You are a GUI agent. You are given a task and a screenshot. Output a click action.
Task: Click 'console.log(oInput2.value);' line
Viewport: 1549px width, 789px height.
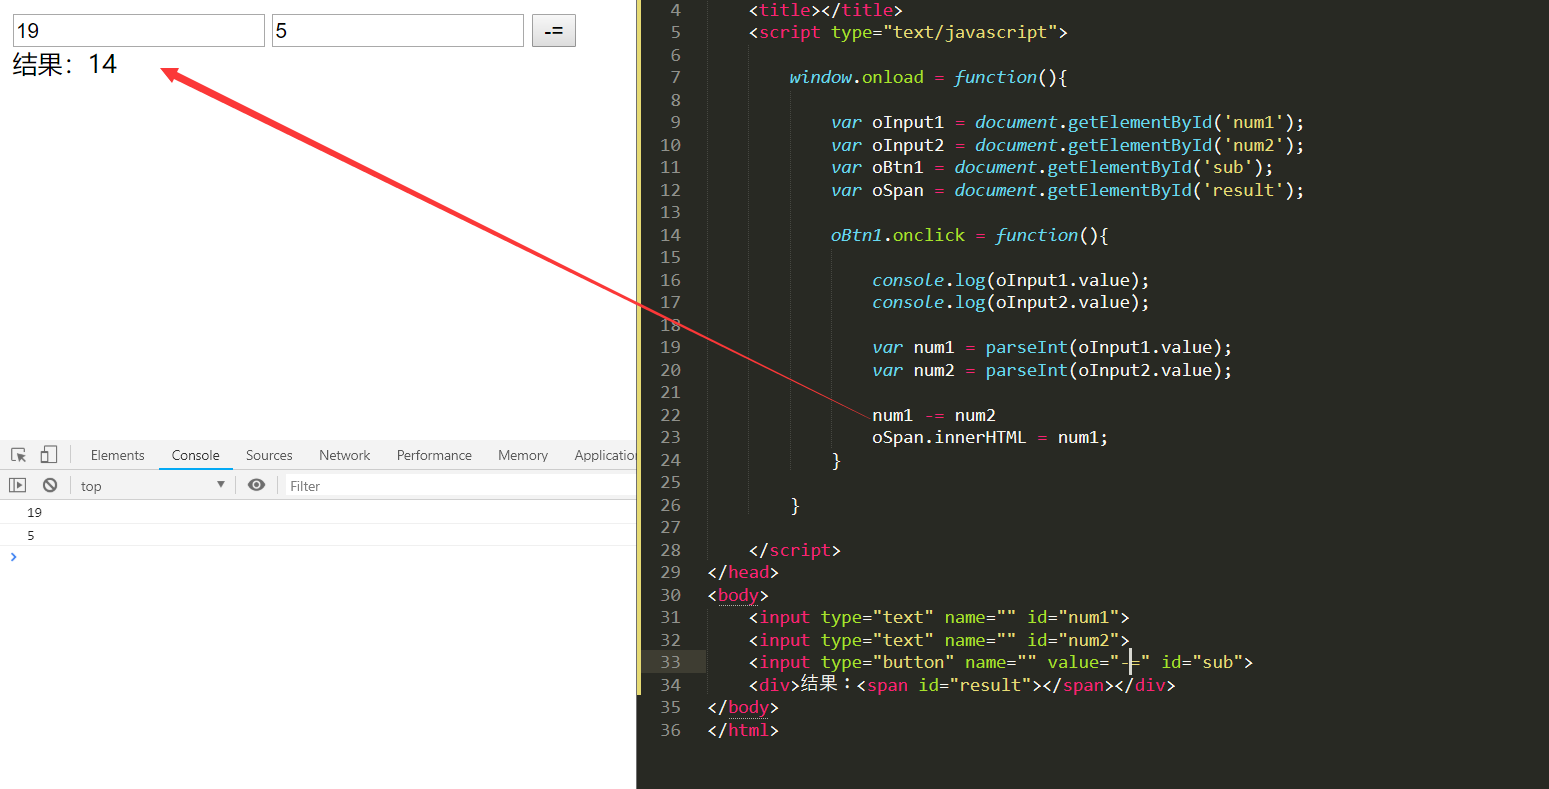pos(1011,302)
